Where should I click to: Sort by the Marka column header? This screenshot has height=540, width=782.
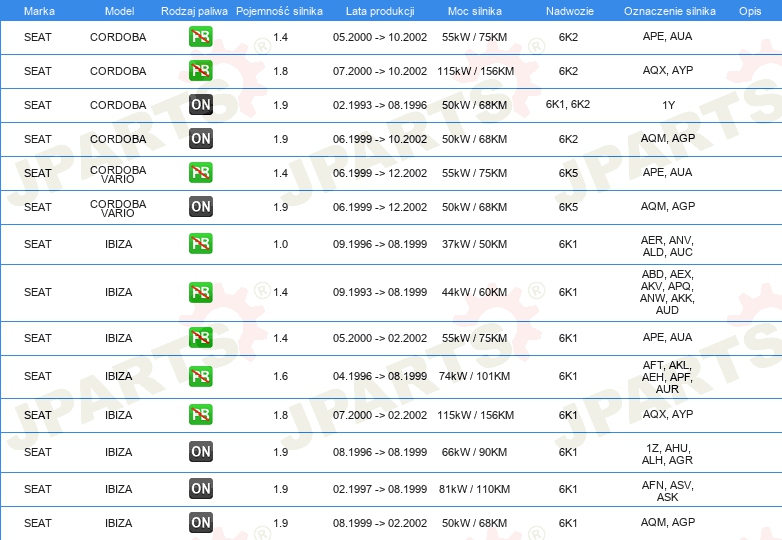tap(39, 11)
